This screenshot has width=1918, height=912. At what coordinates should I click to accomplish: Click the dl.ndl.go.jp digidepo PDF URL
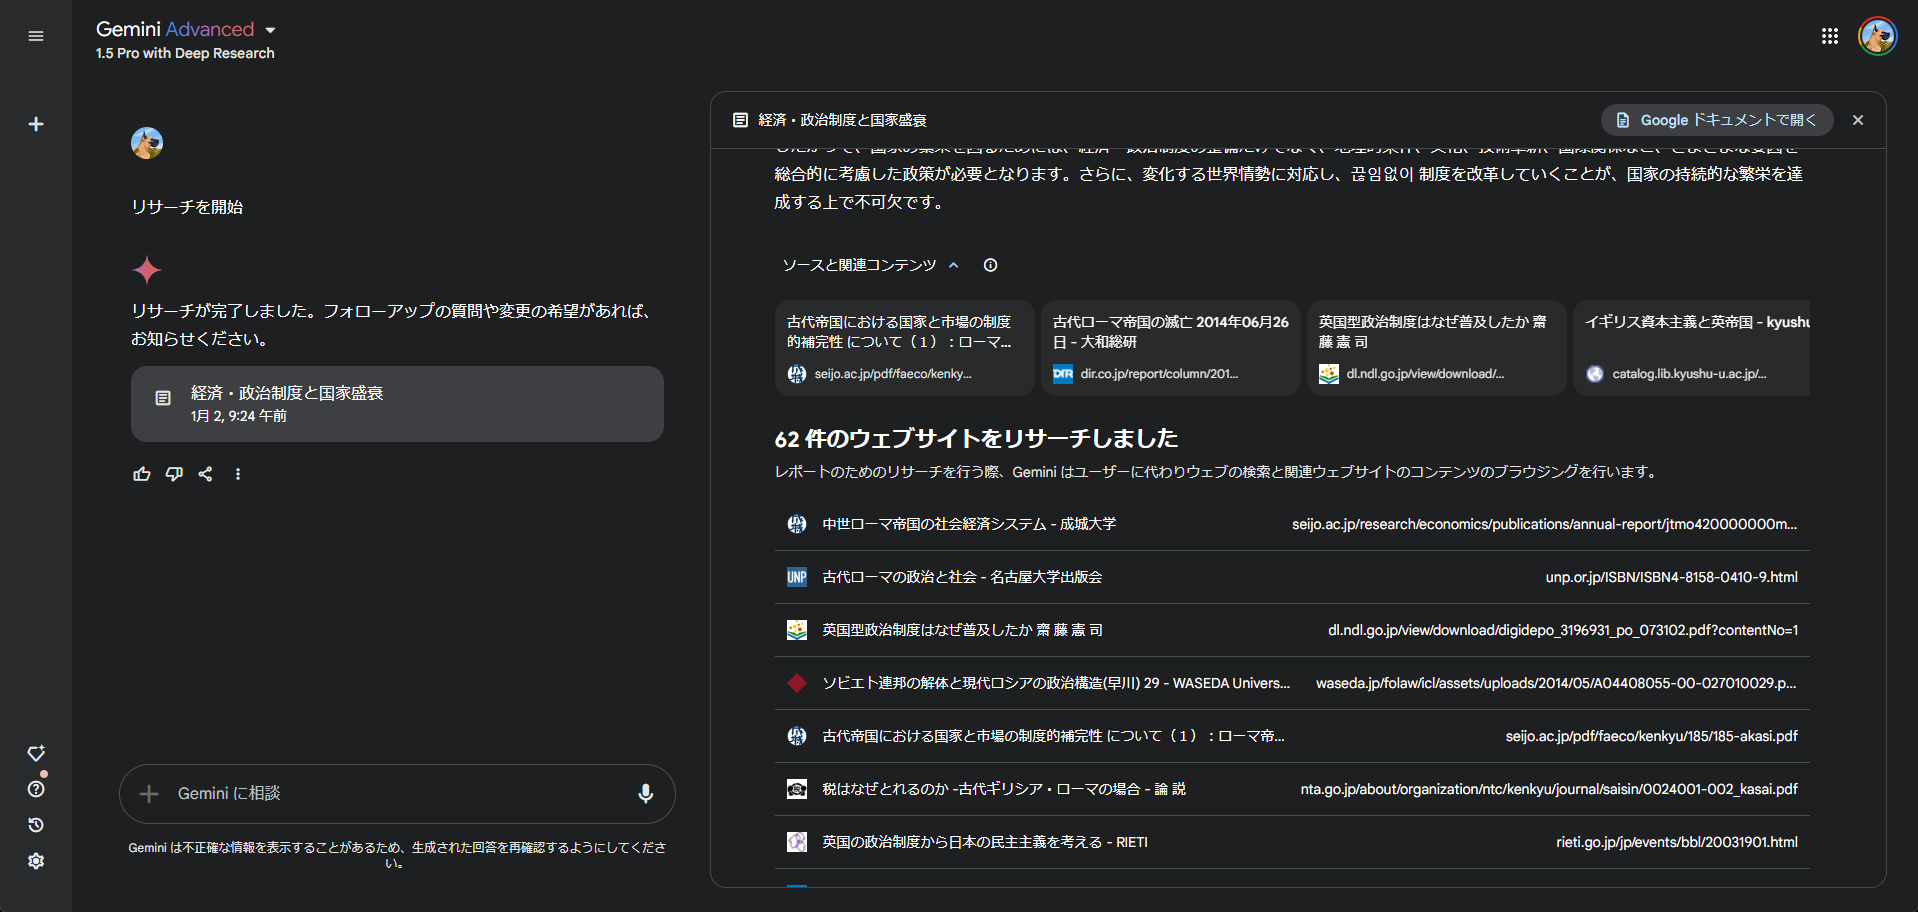click(1563, 630)
